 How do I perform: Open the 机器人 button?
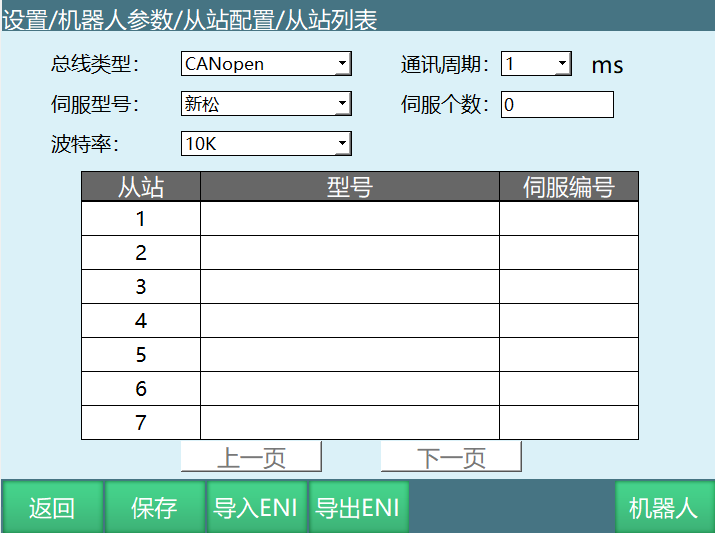coord(663,507)
